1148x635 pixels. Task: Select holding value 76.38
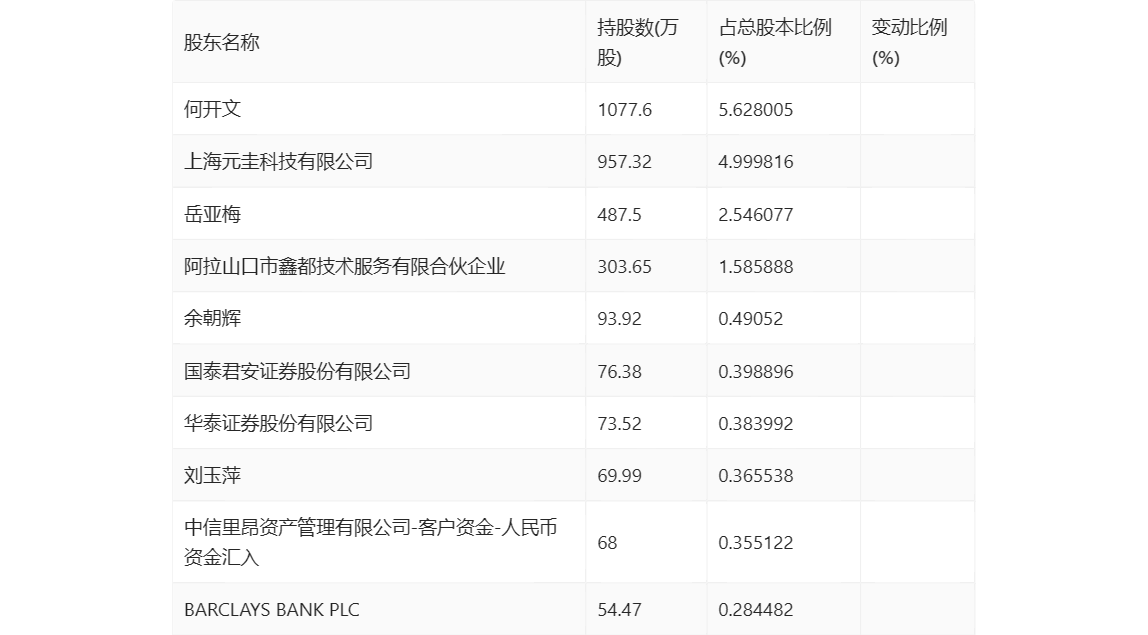pos(619,371)
